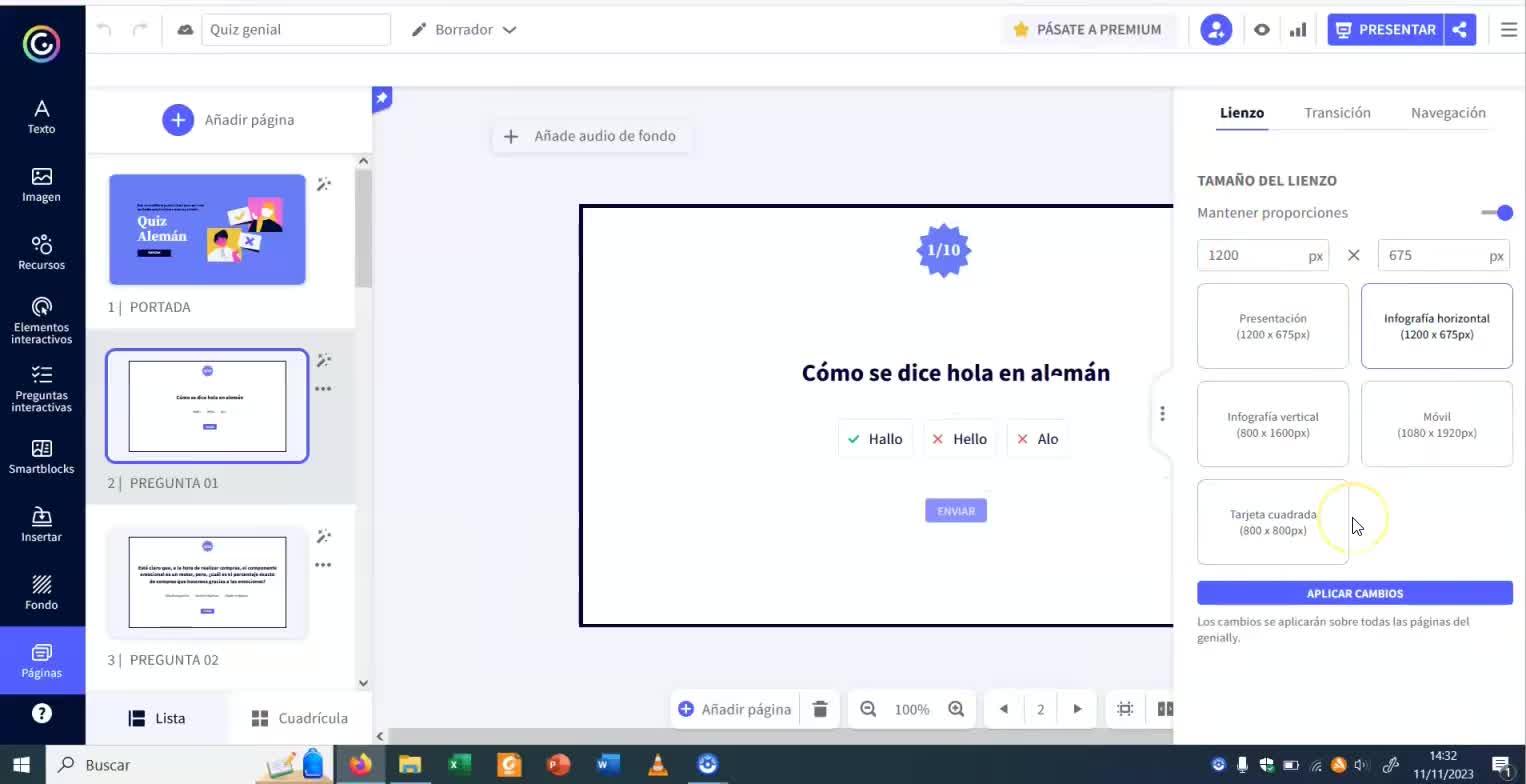
Task: Switch pages view to Cuadrícula
Action: (300, 718)
